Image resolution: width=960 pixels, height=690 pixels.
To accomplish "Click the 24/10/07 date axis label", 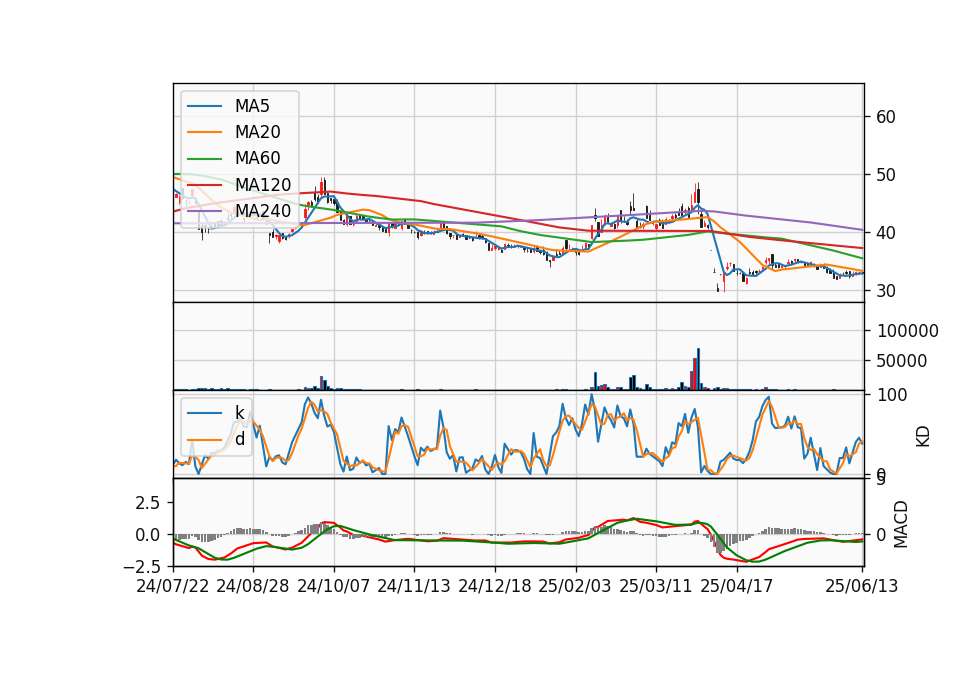I will click(x=334, y=587).
